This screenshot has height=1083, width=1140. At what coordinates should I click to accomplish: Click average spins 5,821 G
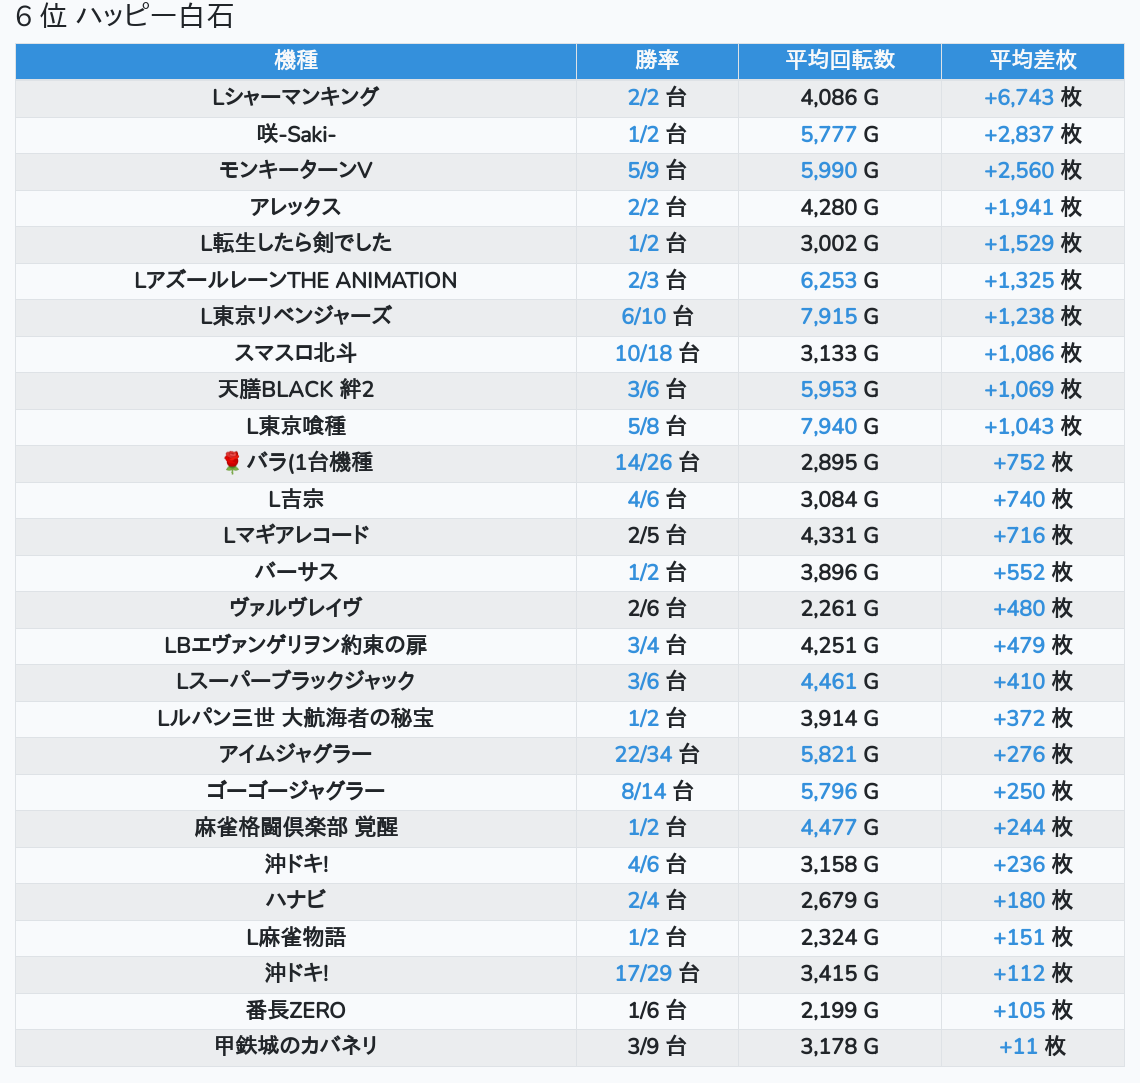click(x=840, y=754)
